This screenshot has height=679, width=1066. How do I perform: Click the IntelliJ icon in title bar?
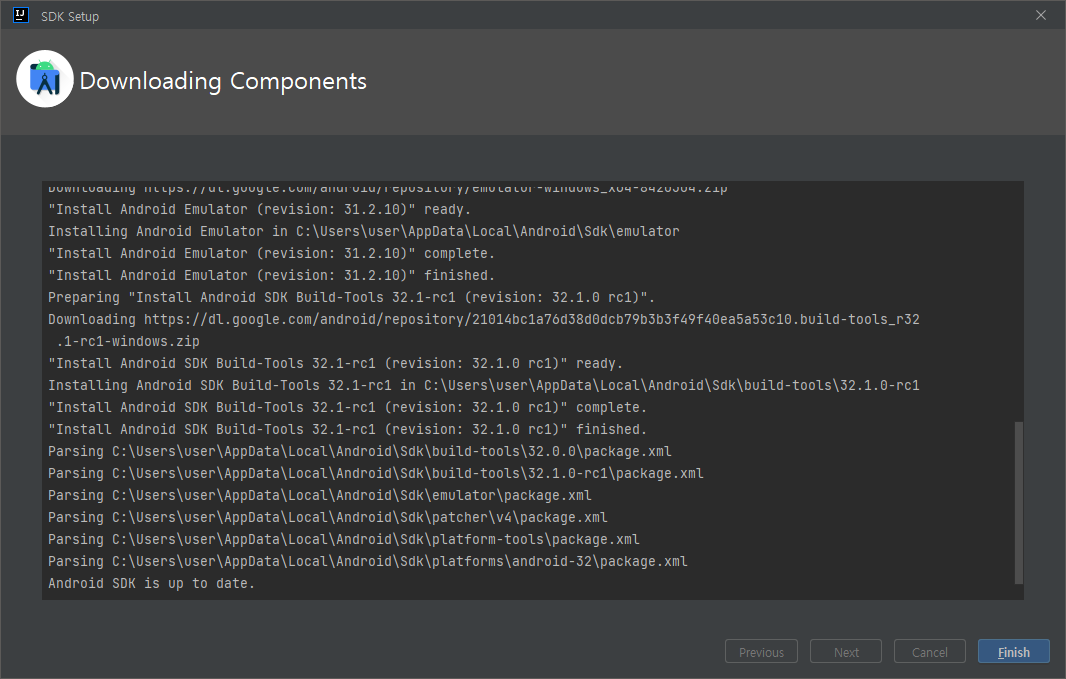pyautogui.click(x=20, y=15)
